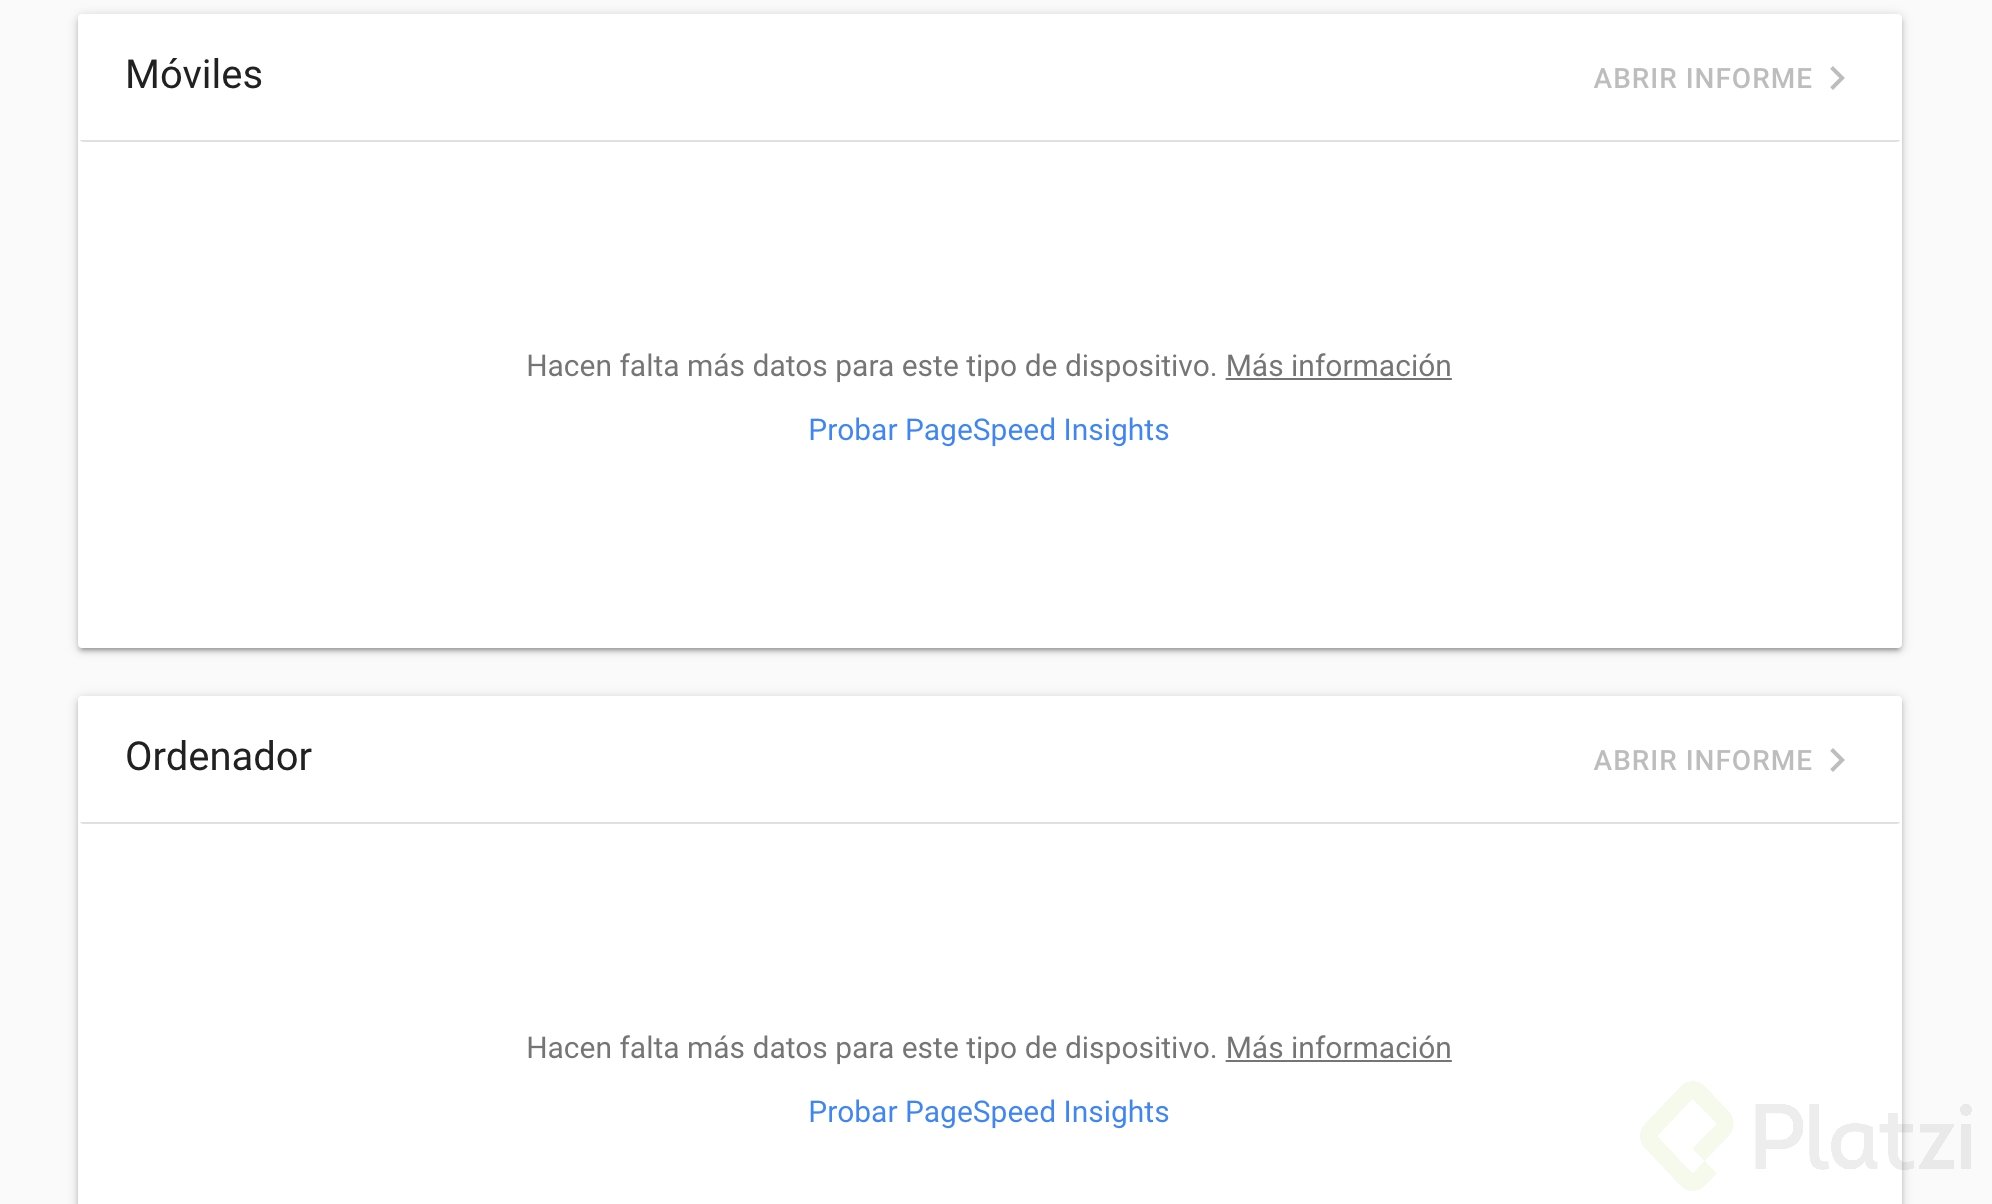Click the Ordenador card heading
The width and height of the screenshot is (1992, 1204).
218,757
